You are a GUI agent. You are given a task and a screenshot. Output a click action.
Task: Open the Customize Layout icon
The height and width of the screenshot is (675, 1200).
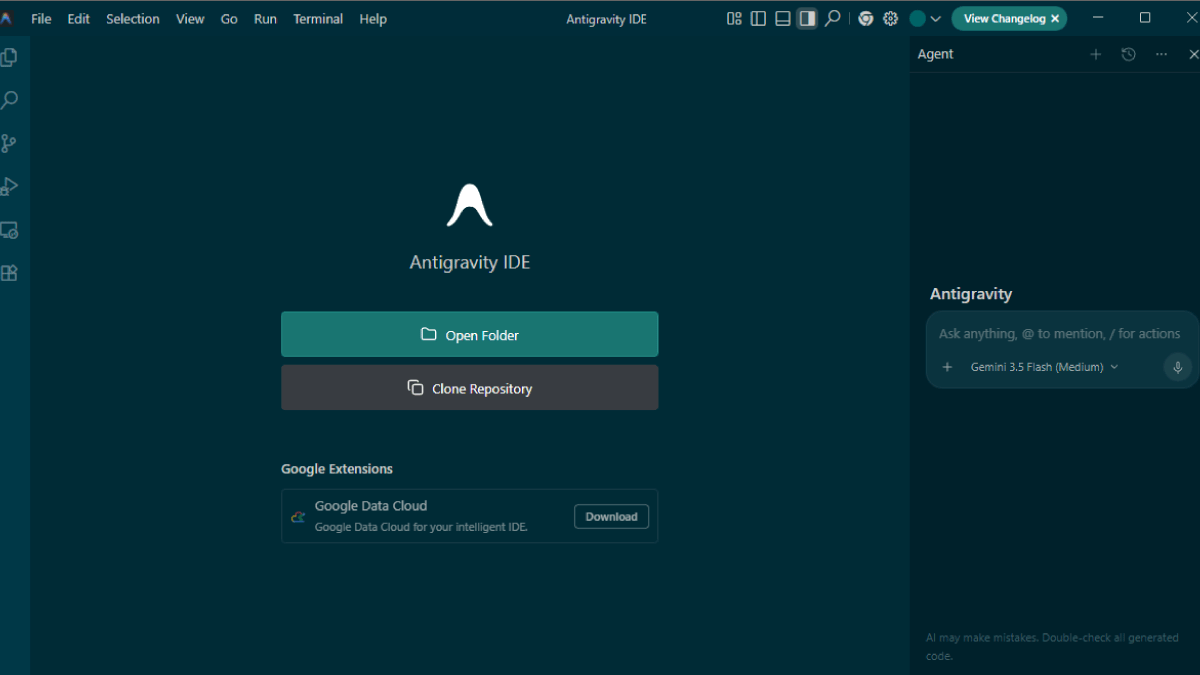point(734,19)
